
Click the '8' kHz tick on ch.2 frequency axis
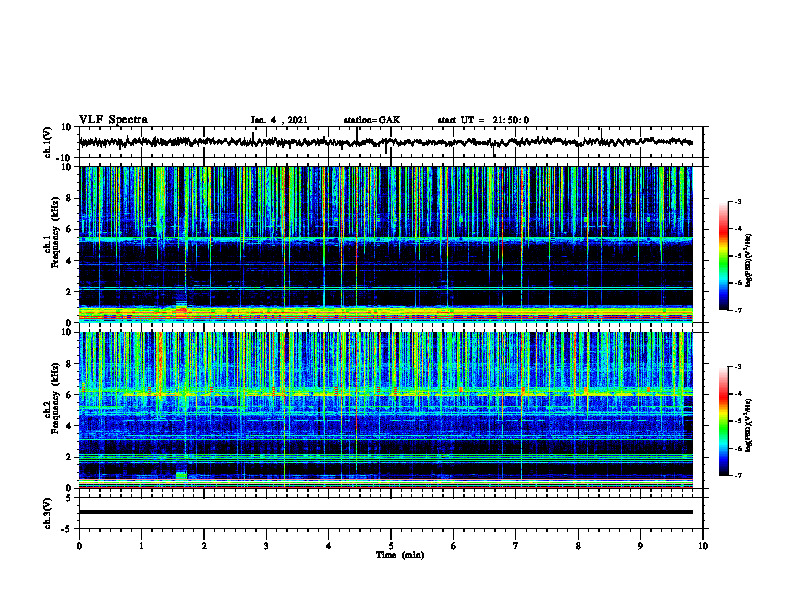click(x=70, y=364)
